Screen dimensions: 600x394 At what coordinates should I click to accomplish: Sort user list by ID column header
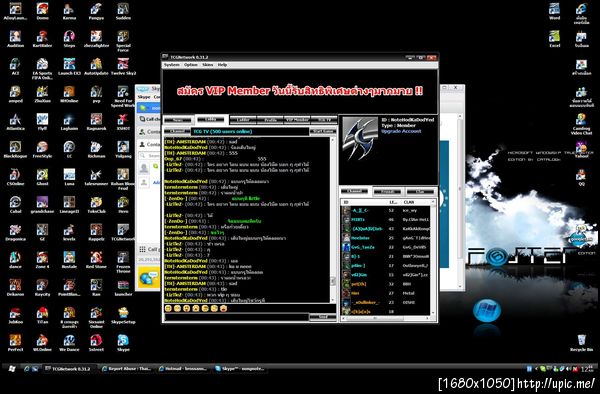pos(346,202)
